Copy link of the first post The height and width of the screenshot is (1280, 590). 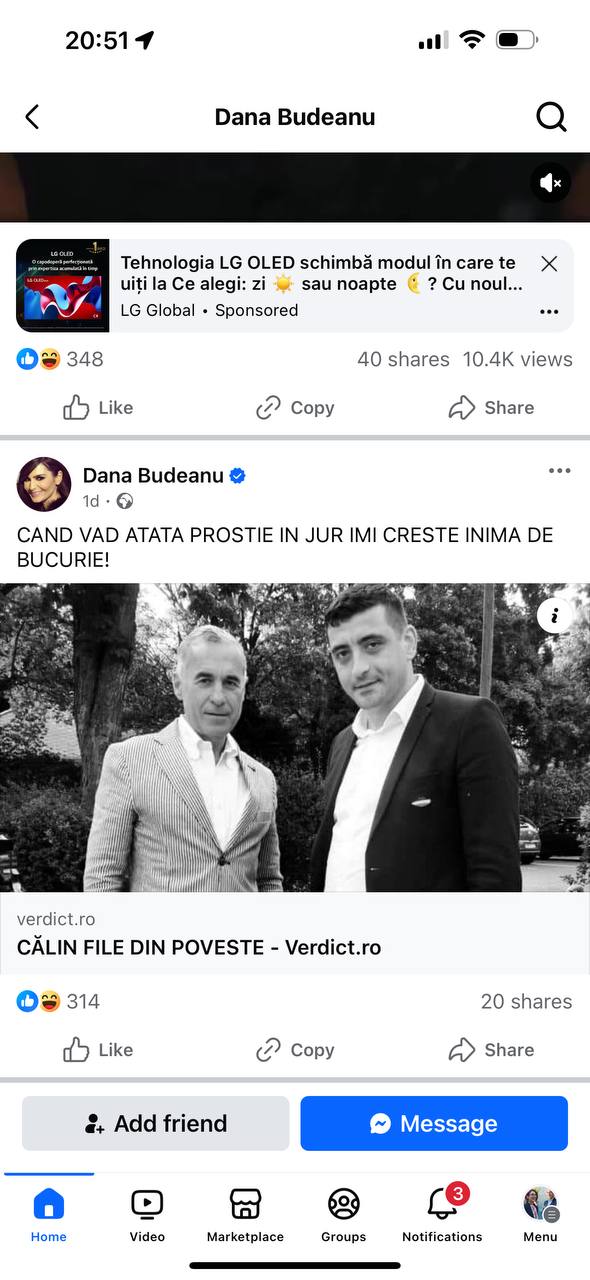[x=295, y=408]
